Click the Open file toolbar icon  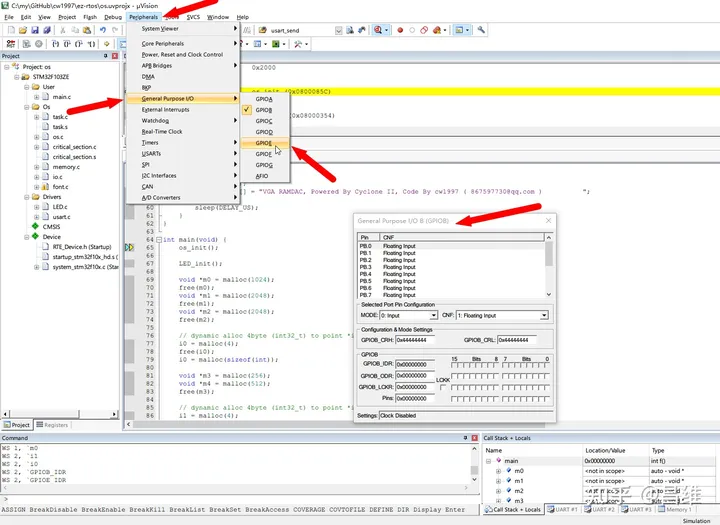(23, 30)
